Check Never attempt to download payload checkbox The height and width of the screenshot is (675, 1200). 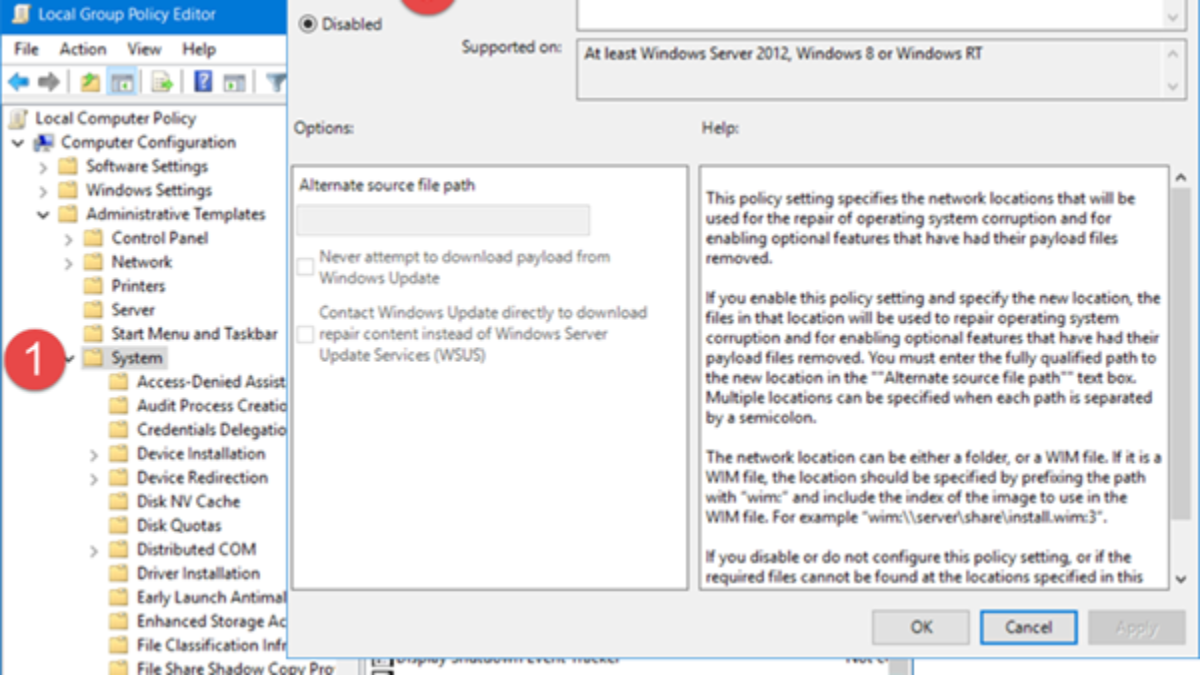(x=305, y=267)
